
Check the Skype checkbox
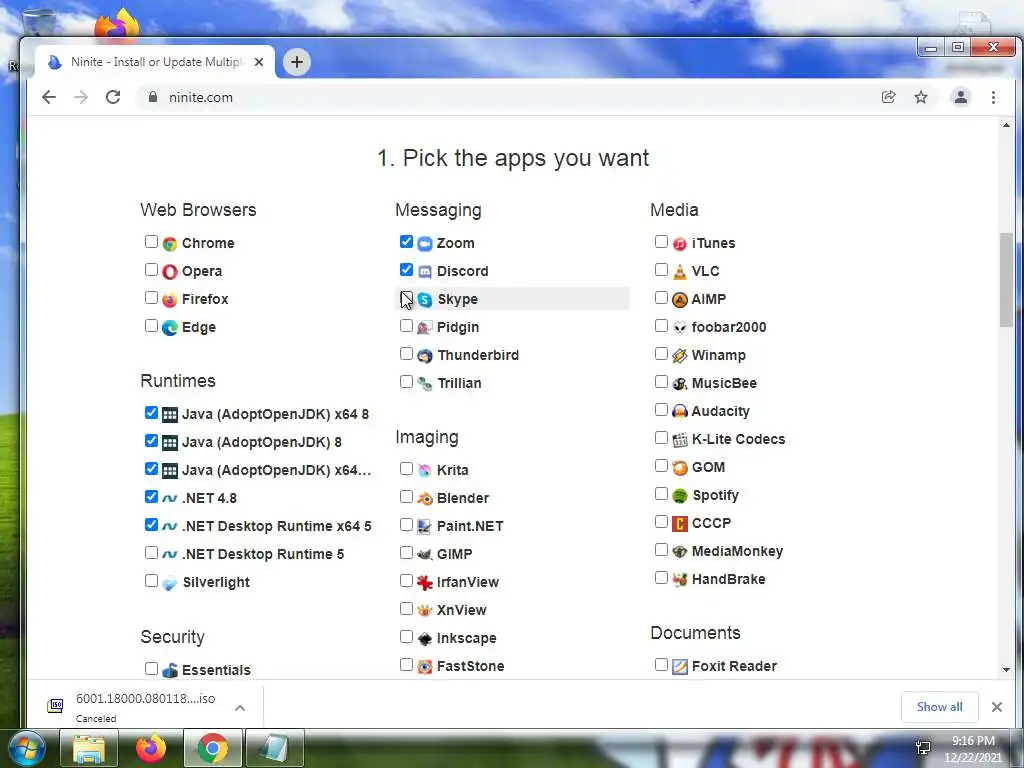coord(406,298)
